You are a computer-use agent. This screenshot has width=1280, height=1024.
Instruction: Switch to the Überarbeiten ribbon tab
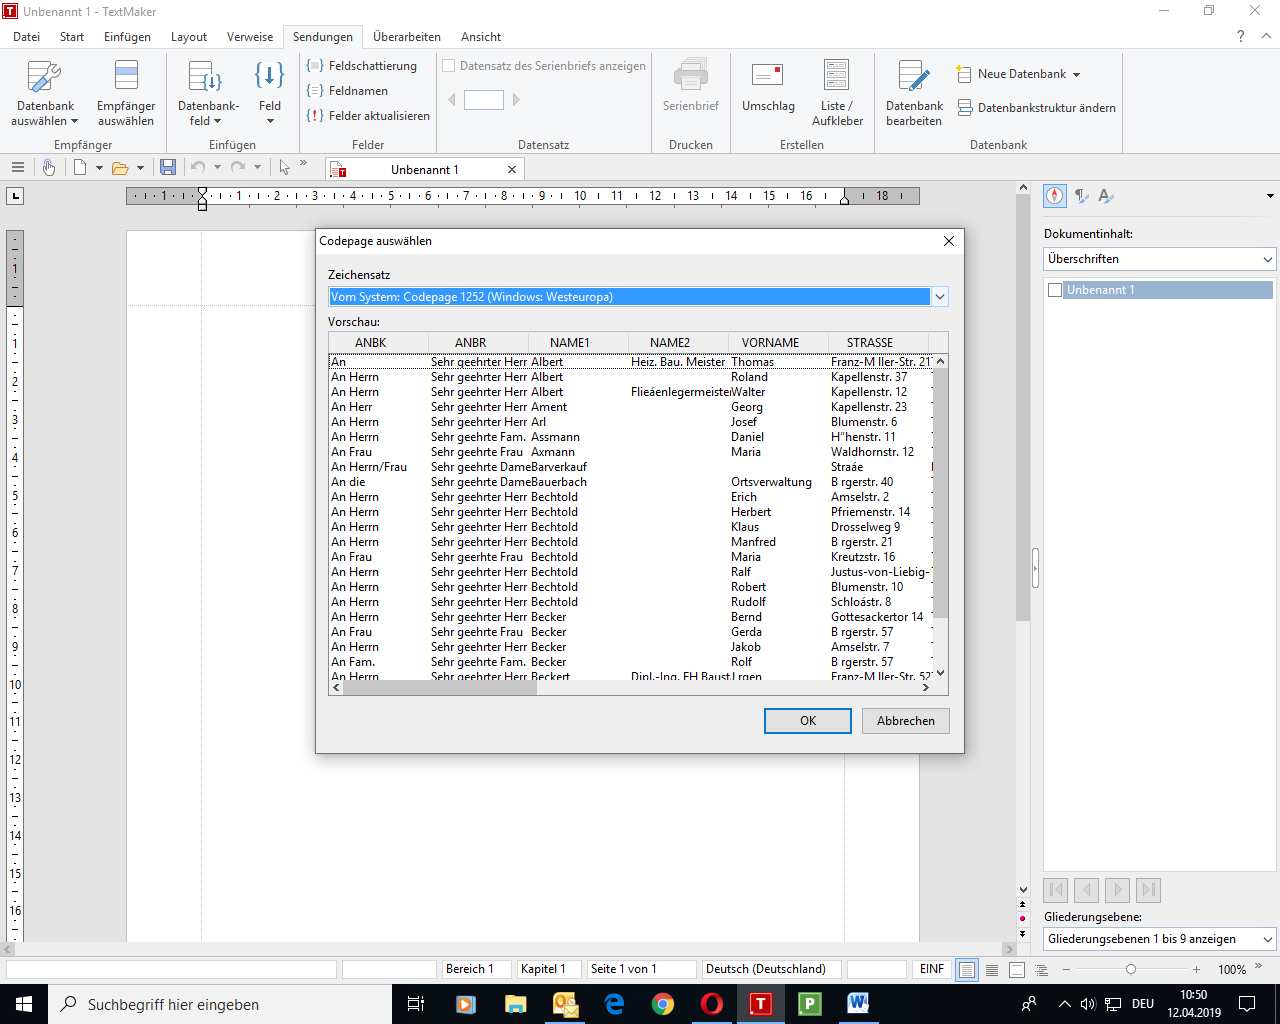click(407, 37)
